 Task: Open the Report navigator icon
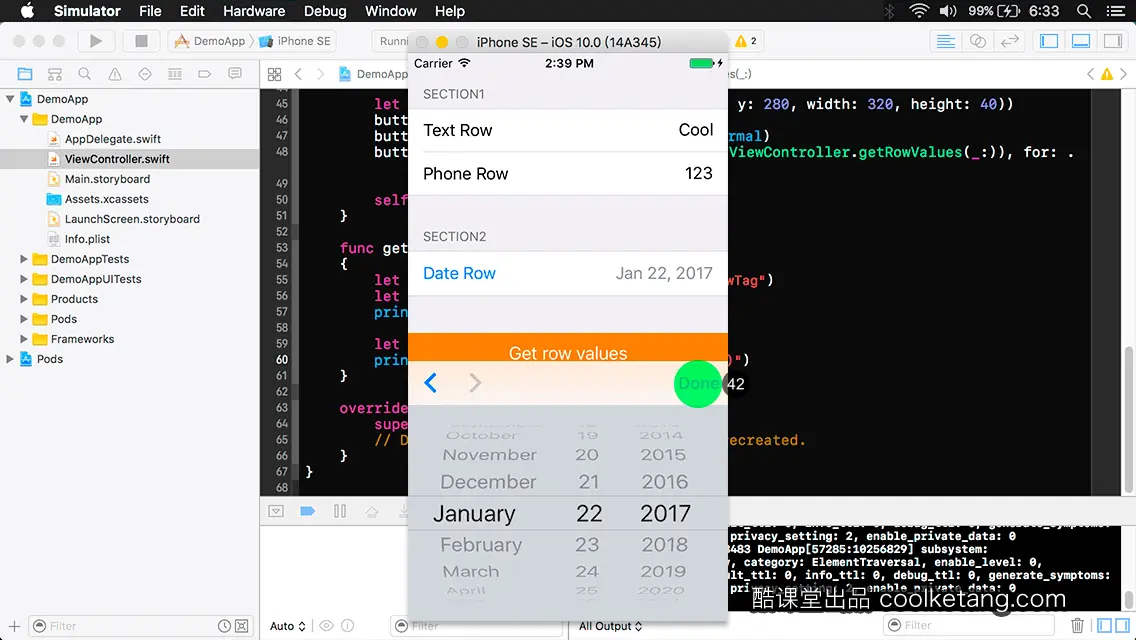point(235,74)
